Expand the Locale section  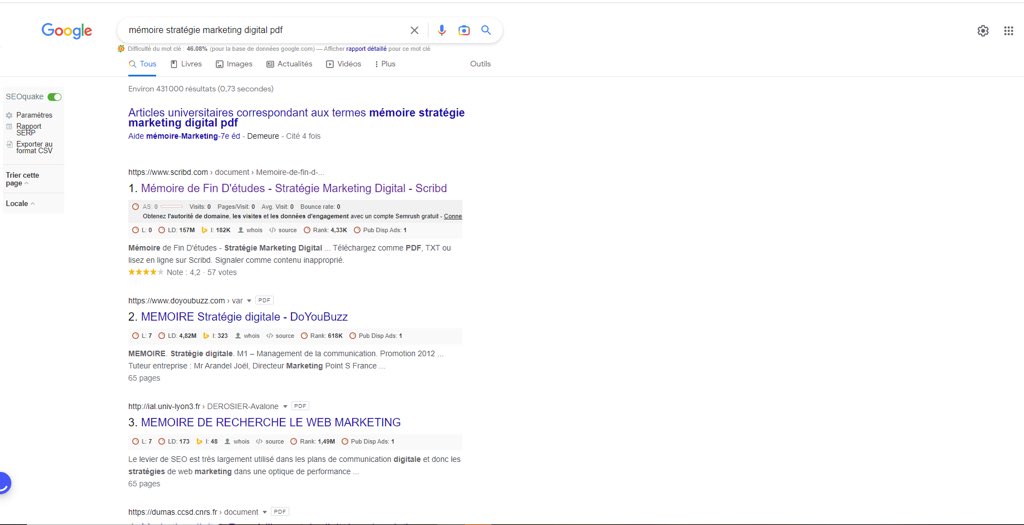tap(20, 203)
